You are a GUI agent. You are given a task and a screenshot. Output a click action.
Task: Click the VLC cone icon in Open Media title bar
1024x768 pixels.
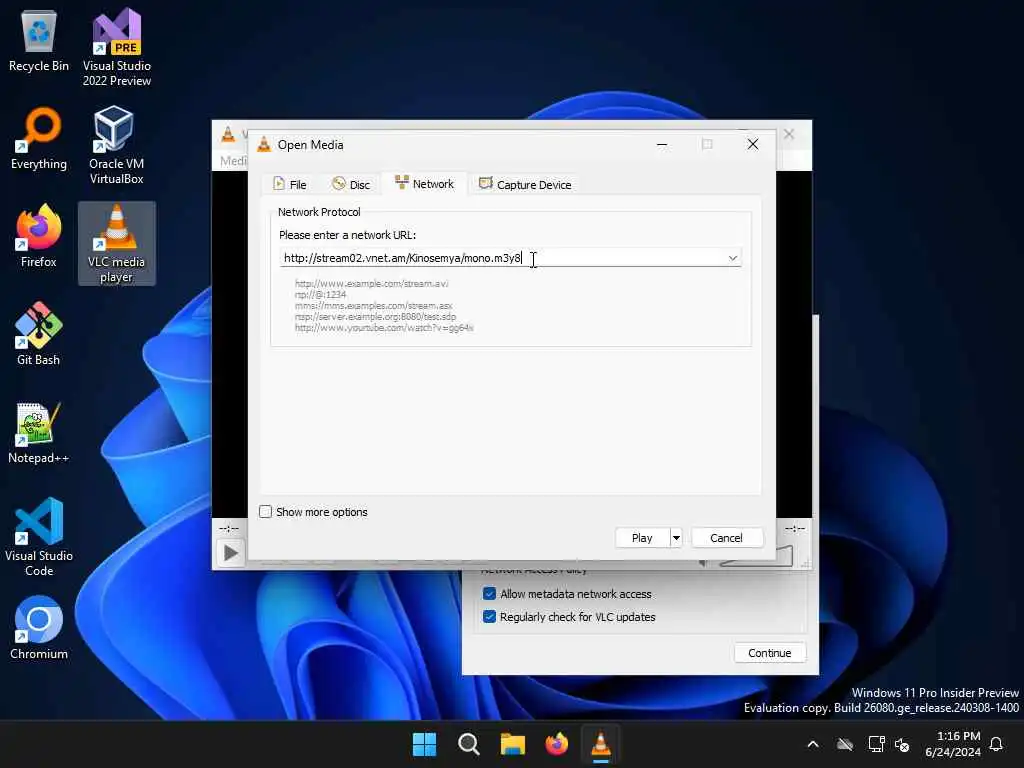coord(264,144)
